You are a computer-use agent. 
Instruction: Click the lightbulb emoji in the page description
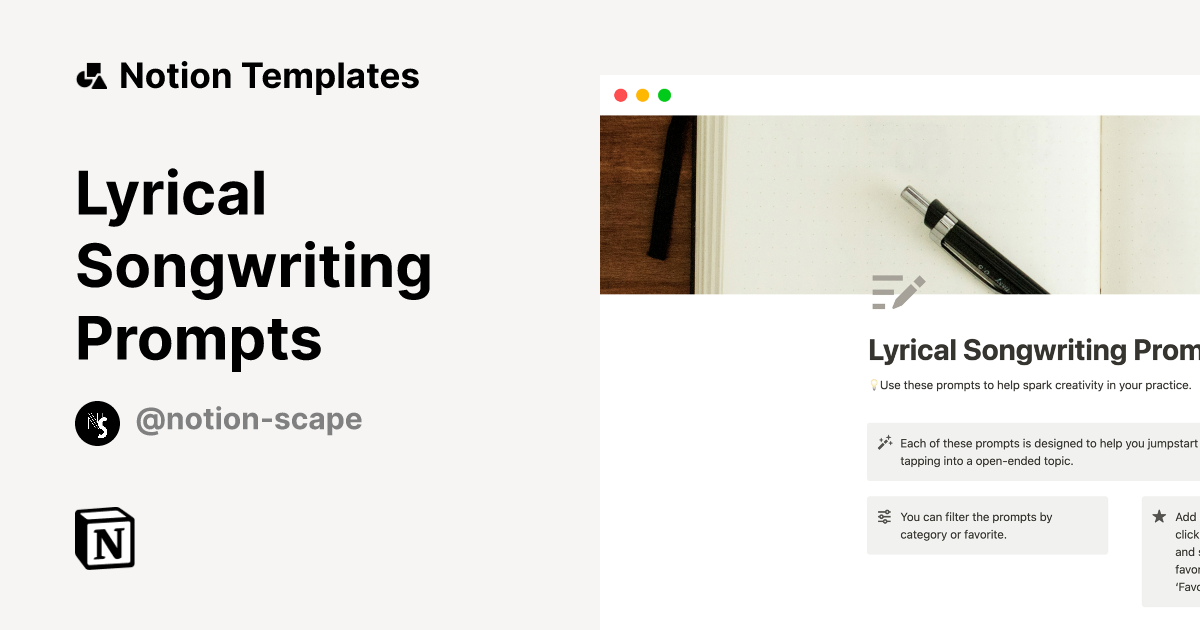(x=872, y=384)
